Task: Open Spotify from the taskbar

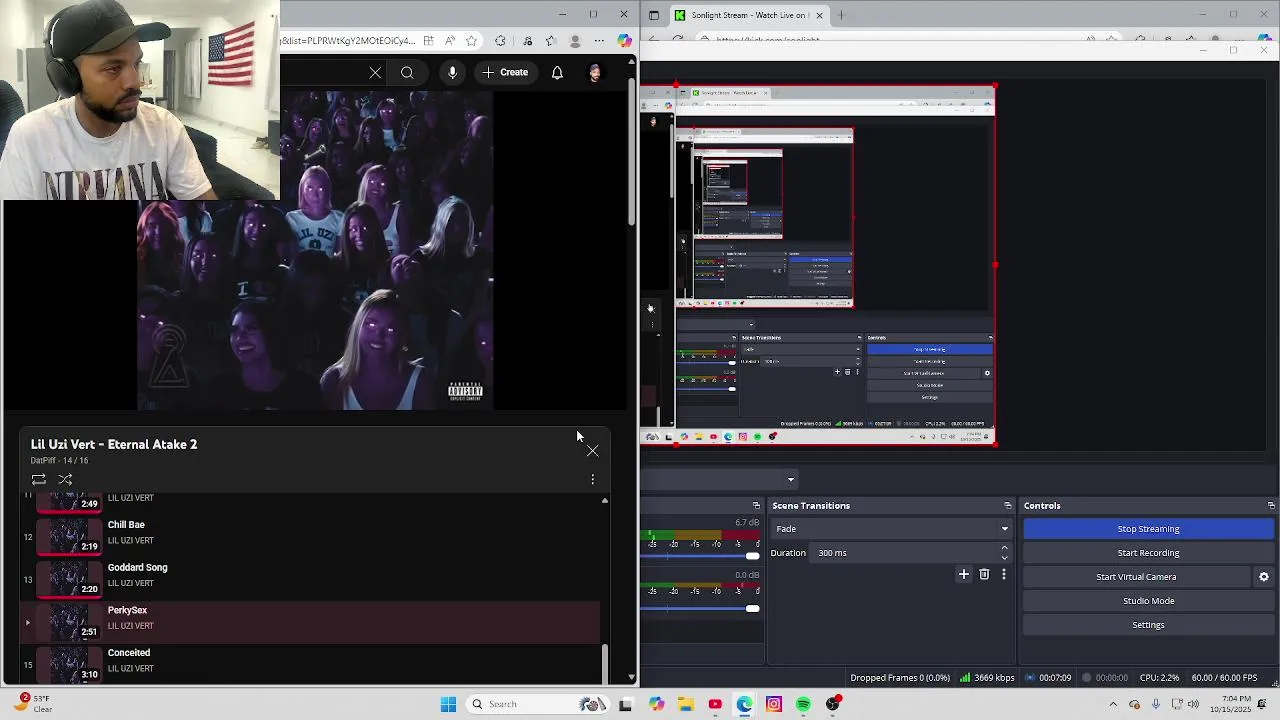Action: tap(803, 704)
